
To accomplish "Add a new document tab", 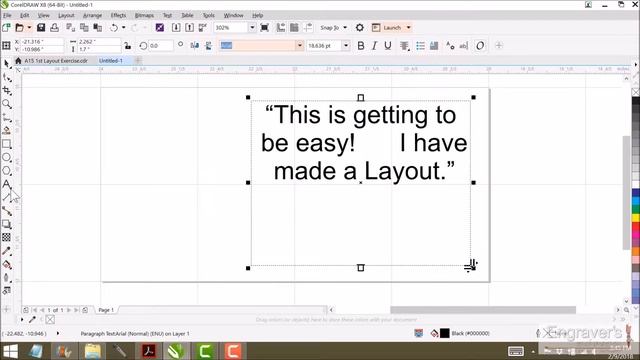I will [x=138, y=60].
